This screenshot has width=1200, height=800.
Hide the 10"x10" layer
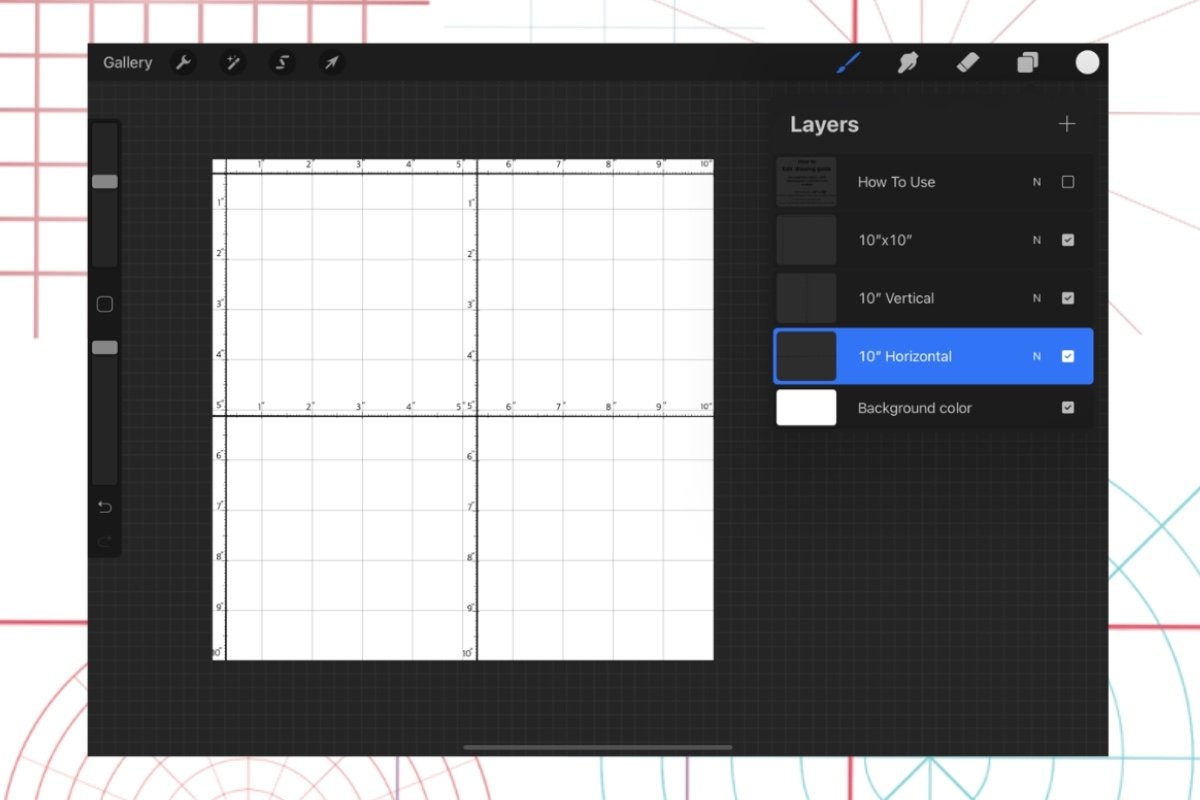pos(1068,240)
